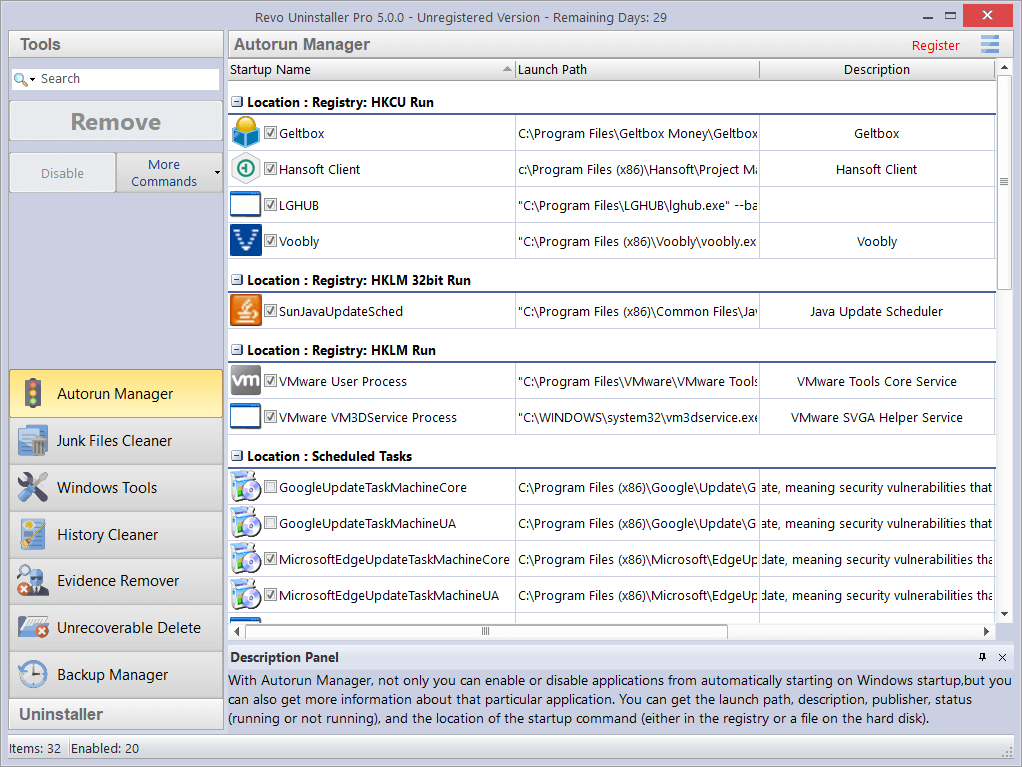1022x767 pixels.
Task: Click the GoogleUpdateTaskMachineUA row icon
Action: click(246, 523)
